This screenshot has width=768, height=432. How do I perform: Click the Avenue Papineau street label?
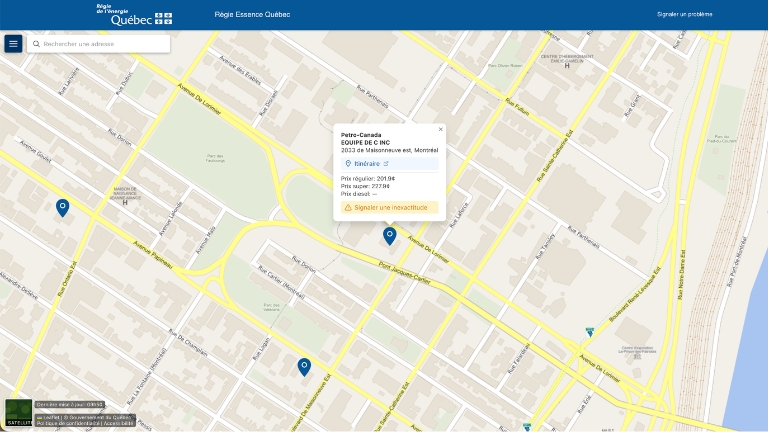(153, 255)
